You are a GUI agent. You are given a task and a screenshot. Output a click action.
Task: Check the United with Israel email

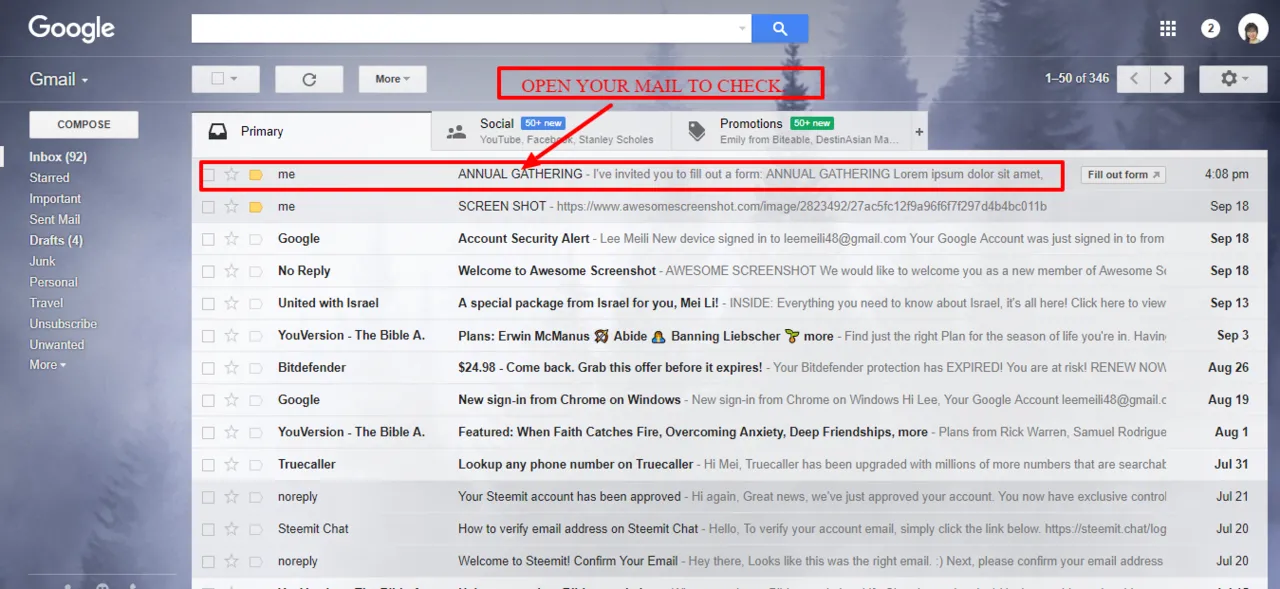click(209, 303)
